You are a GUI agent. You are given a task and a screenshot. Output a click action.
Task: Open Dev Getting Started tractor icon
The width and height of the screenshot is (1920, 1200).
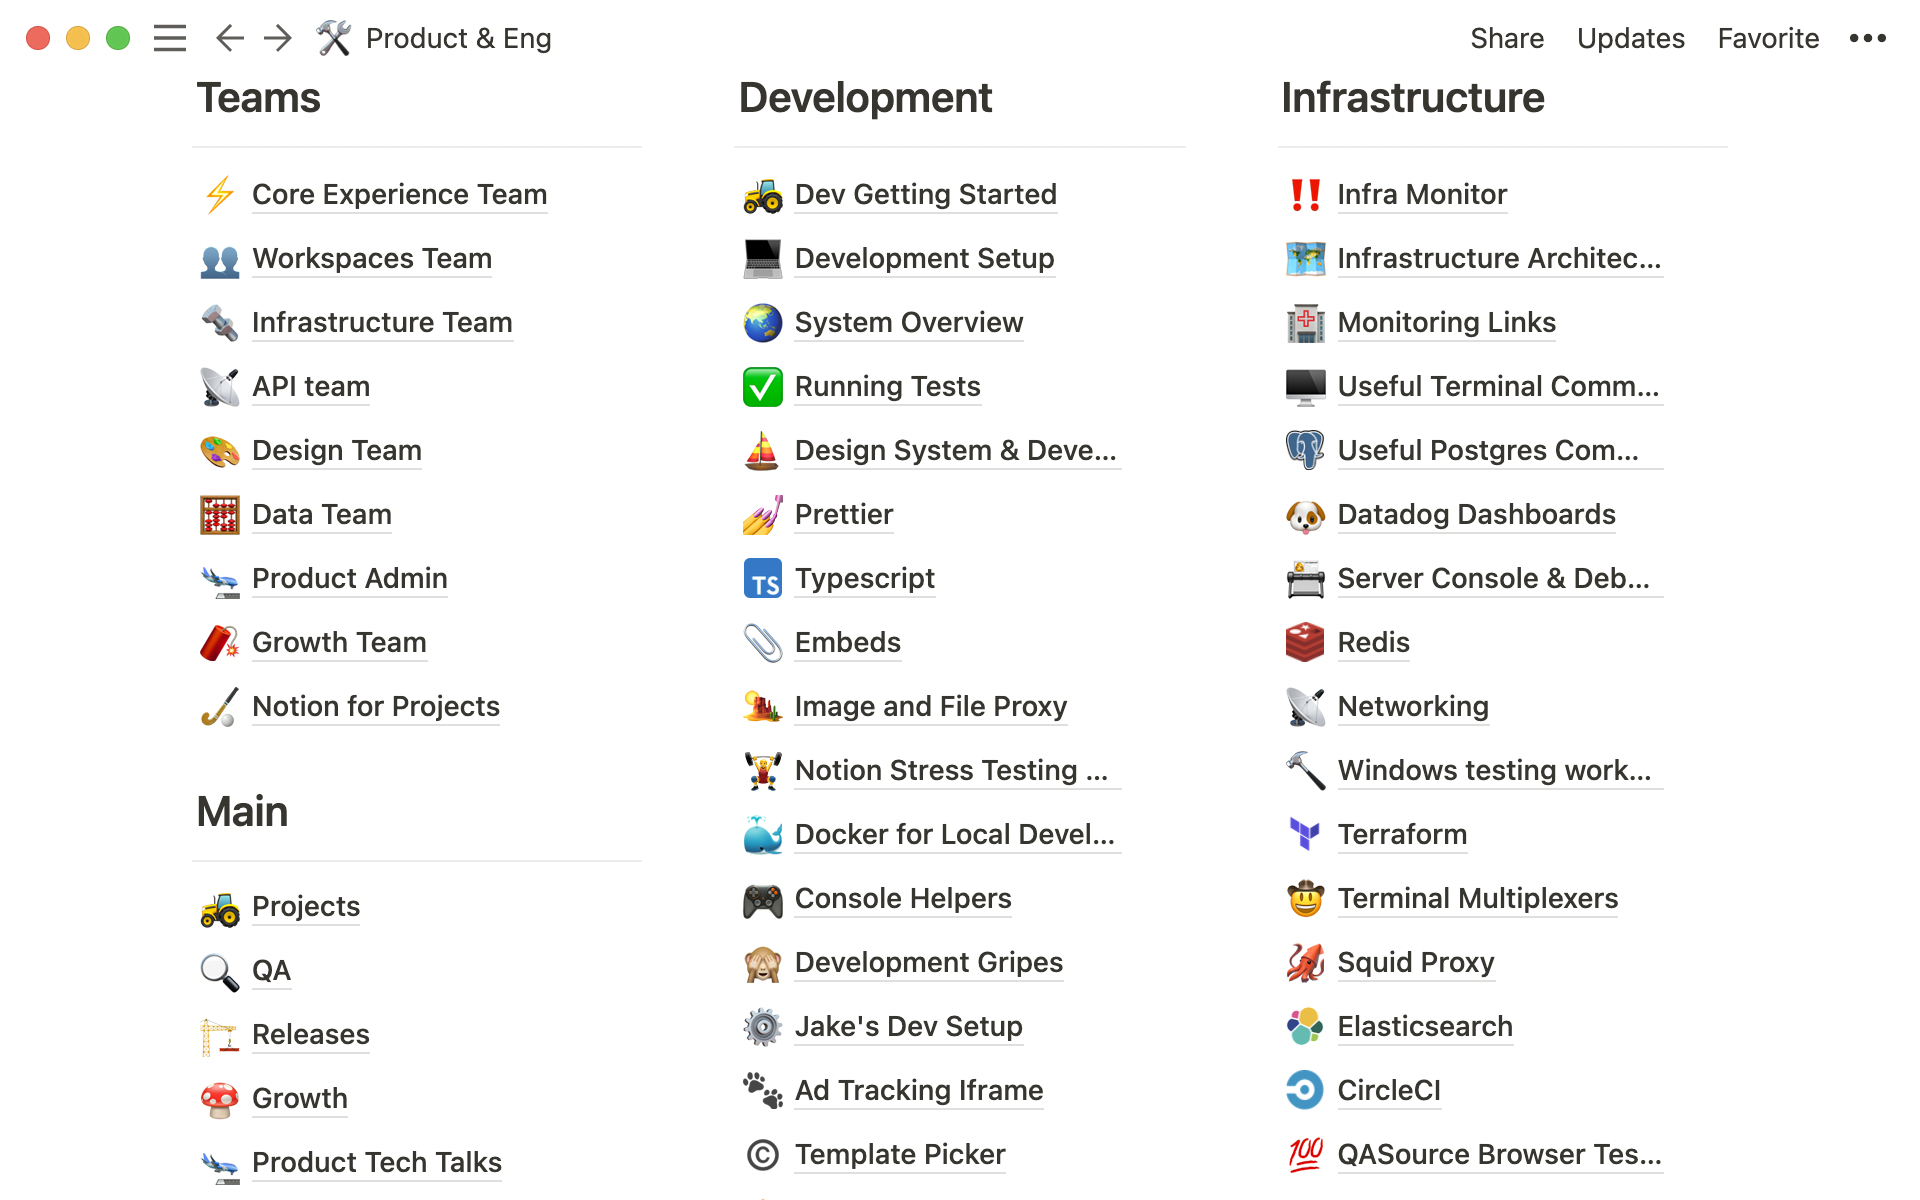(x=760, y=194)
